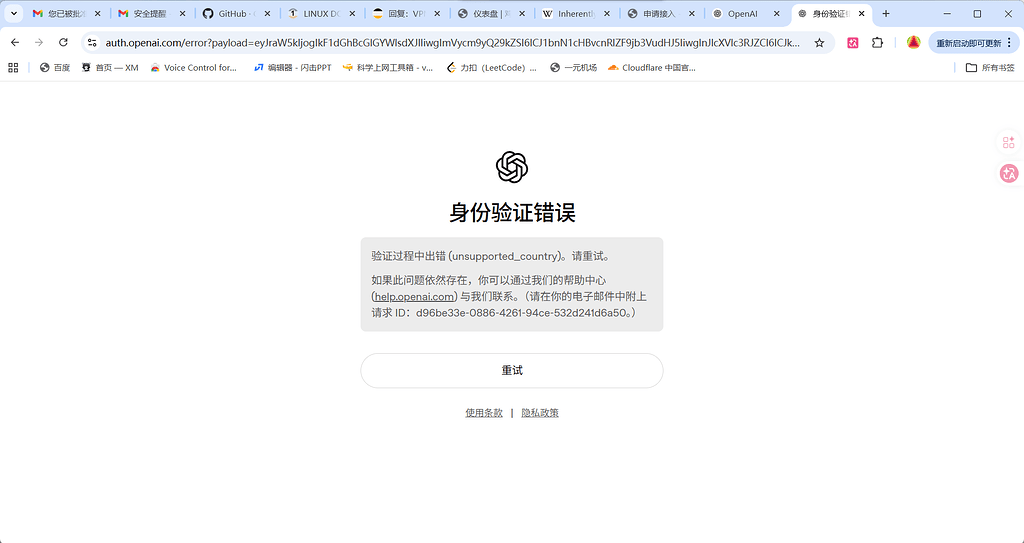
Task: Go forward to the next page
Action: tap(39, 42)
